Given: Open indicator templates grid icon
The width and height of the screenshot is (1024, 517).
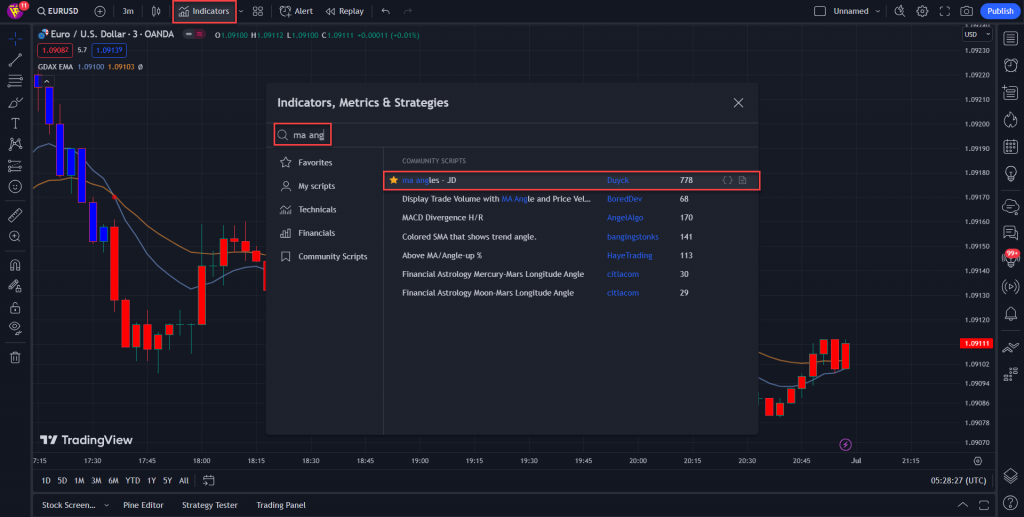Looking at the screenshot, I should pyautogui.click(x=258, y=11).
